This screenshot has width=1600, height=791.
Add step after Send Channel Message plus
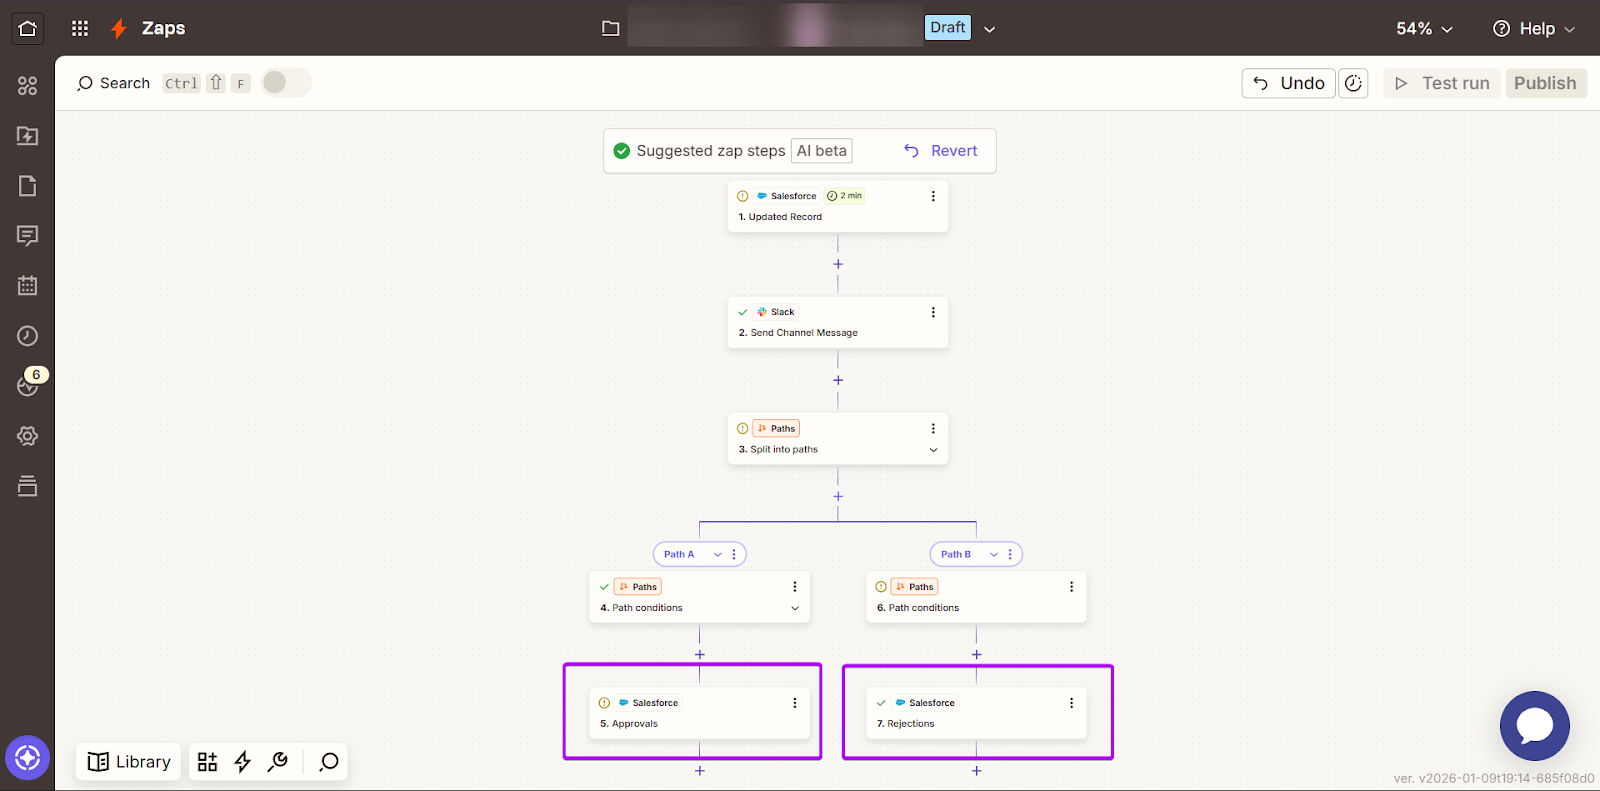coord(838,380)
